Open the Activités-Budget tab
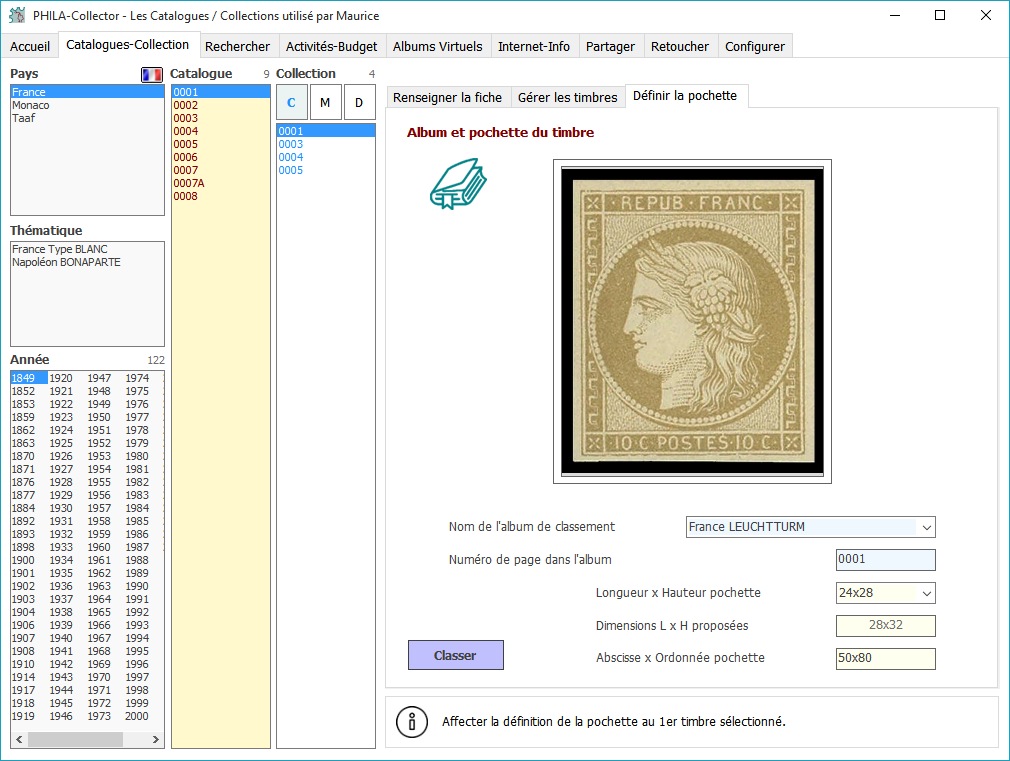 (x=331, y=46)
